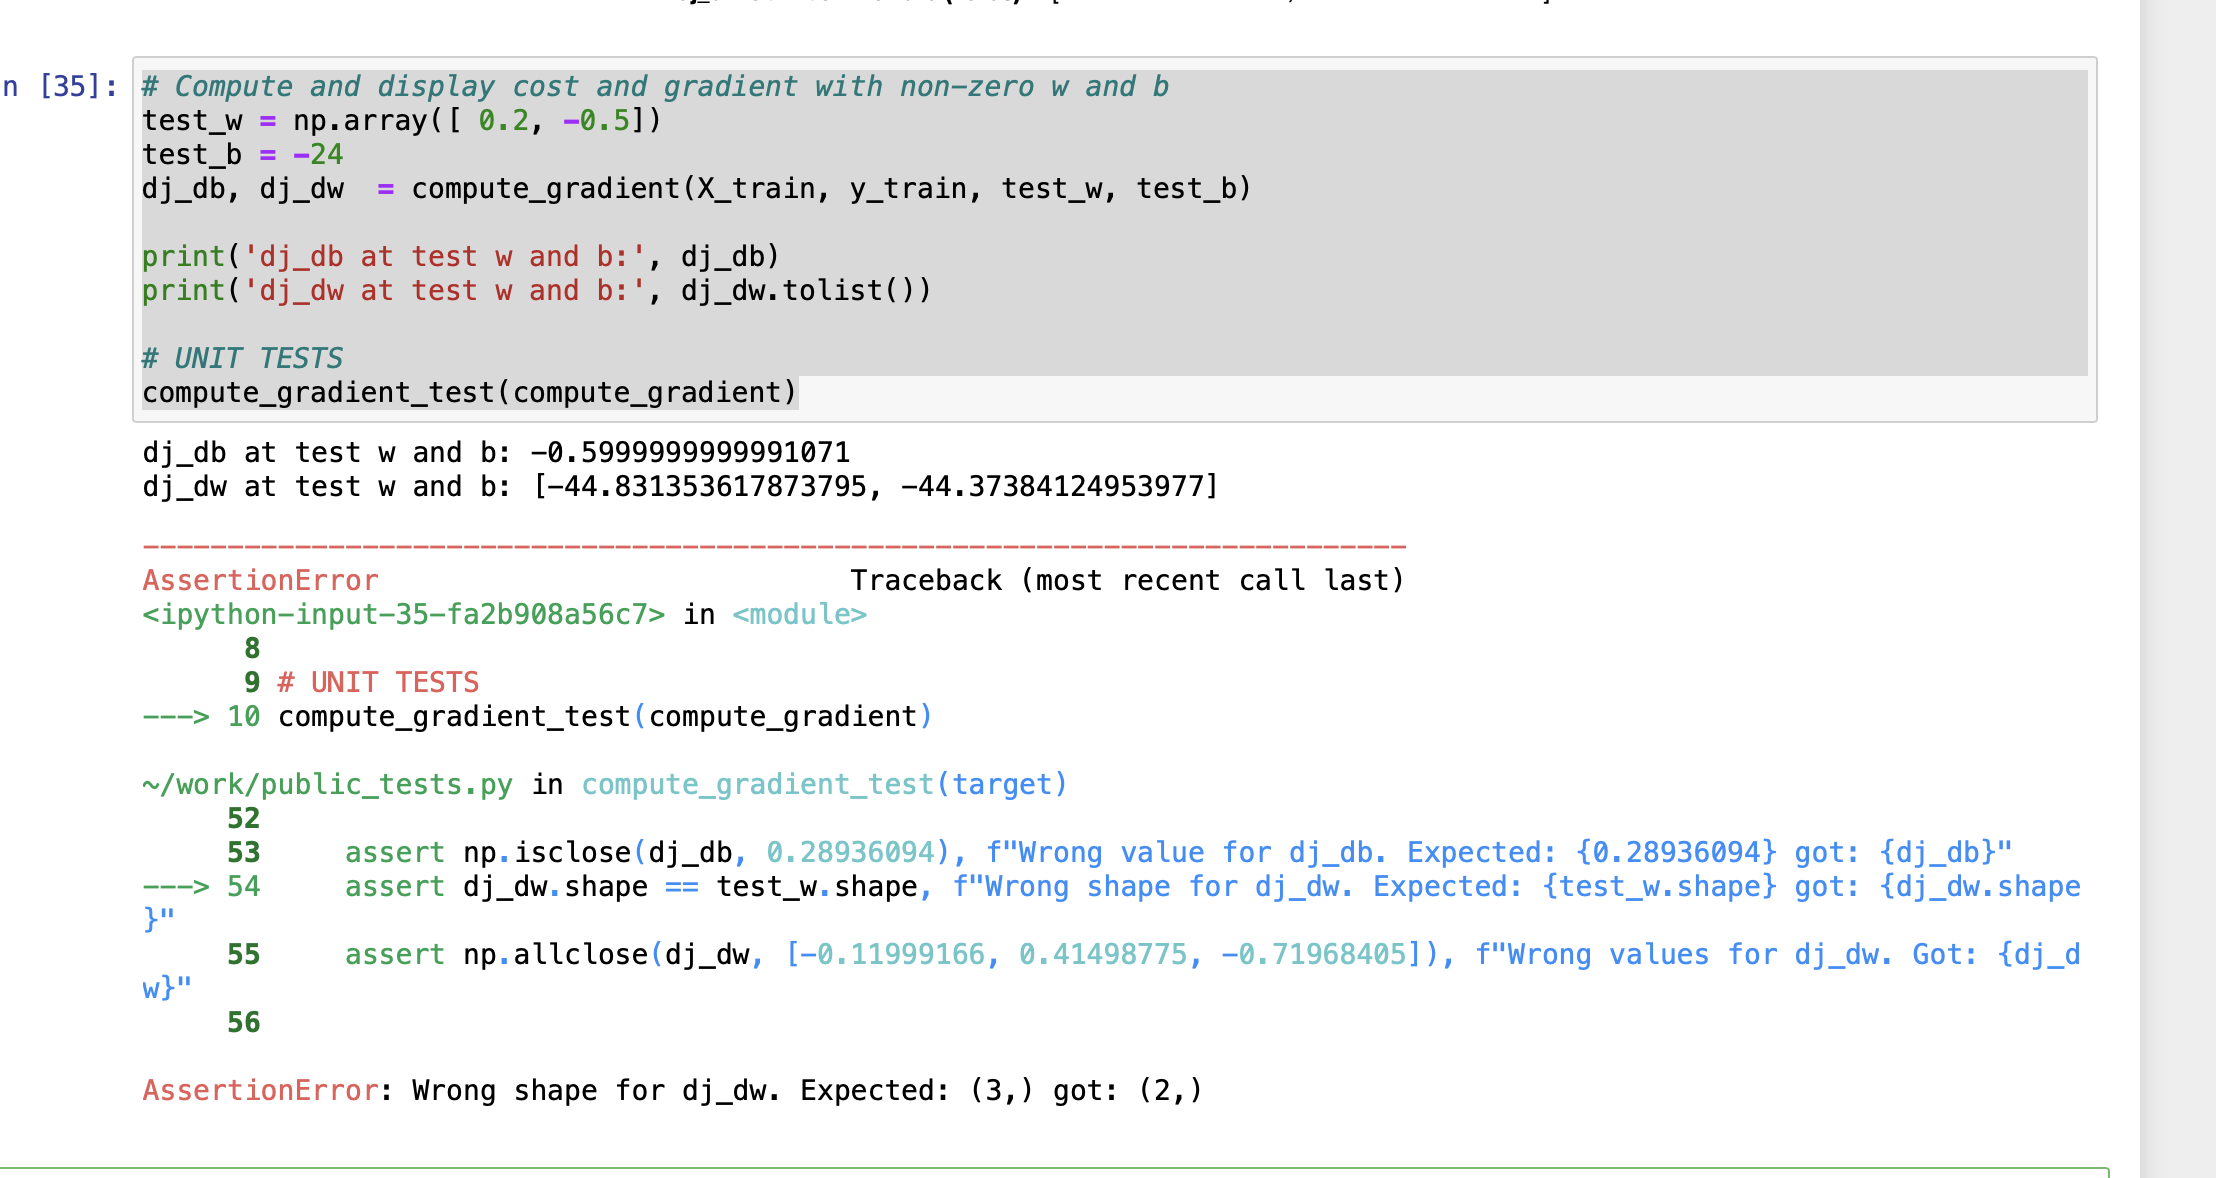Click the compute_gradient_test(target) function reference
This screenshot has width=2216, height=1178.
coord(824,785)
